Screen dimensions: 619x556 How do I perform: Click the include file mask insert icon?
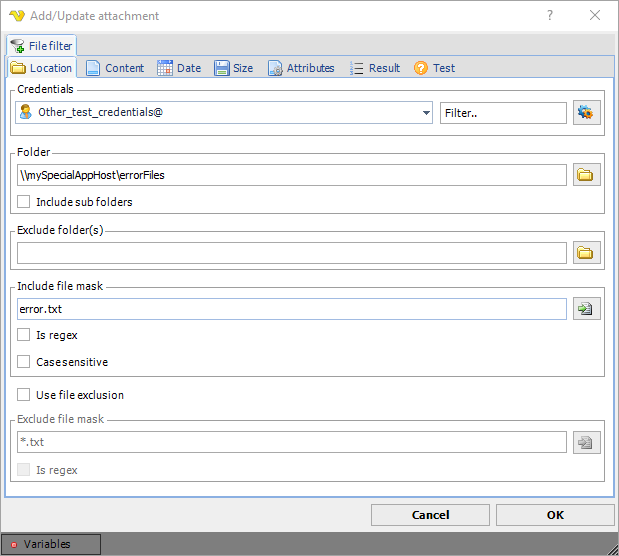pyautogui.click(x=586, y=309)
